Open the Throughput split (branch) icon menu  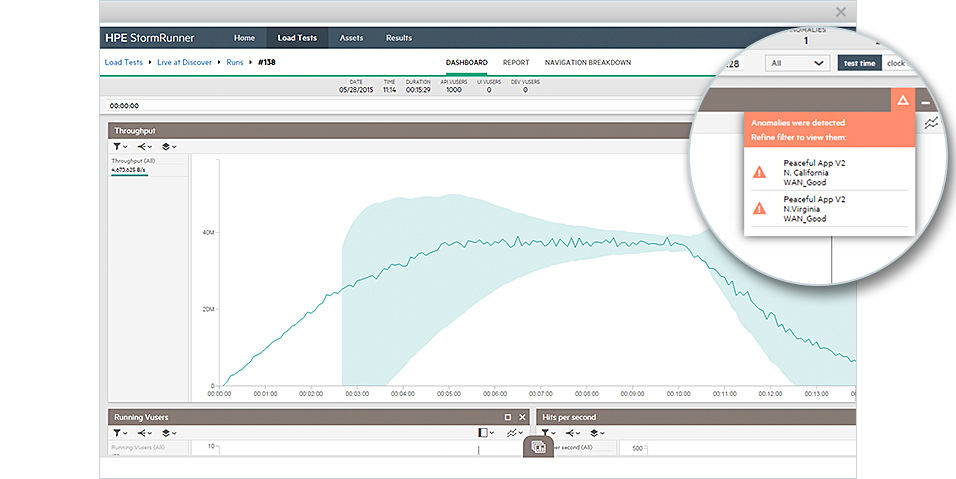tap(144, 147)
